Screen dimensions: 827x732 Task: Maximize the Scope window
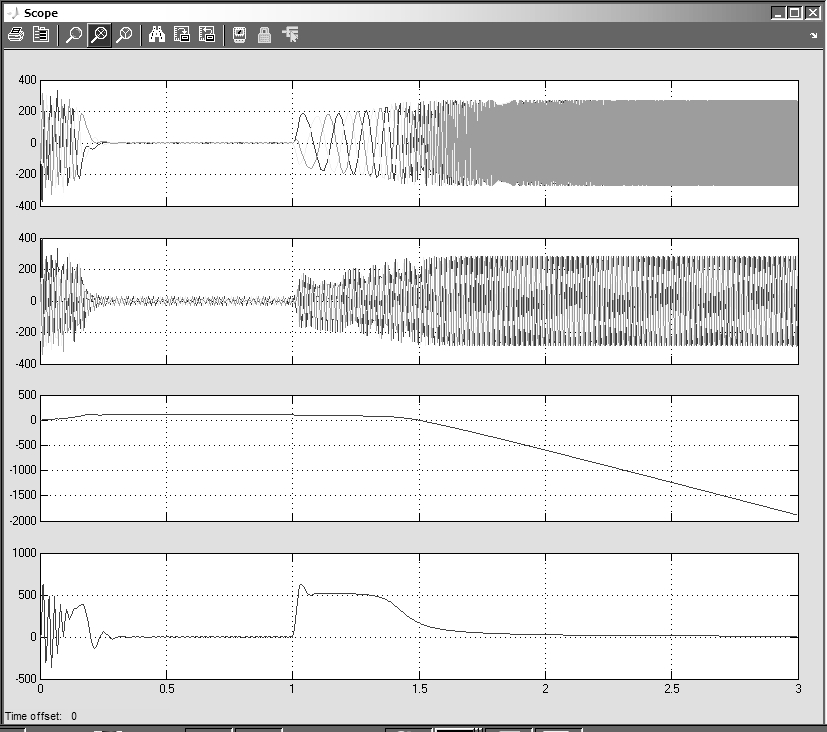coord(794,13)
